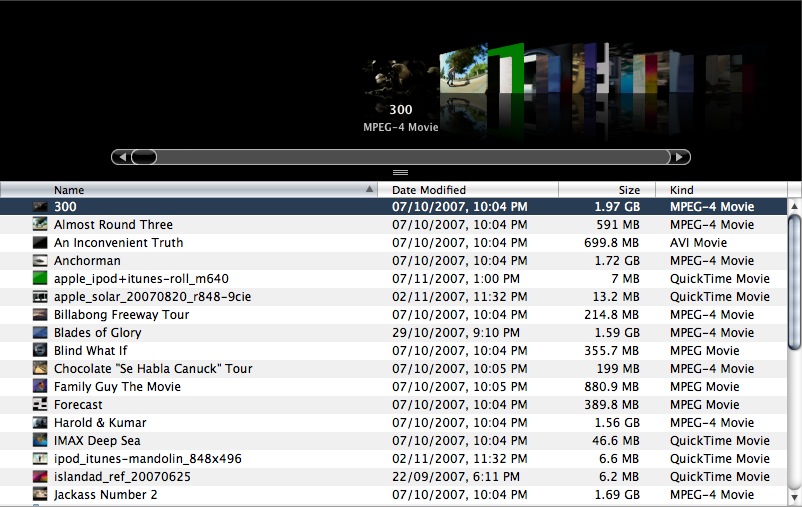This screenshot has width=802, height=507.
Task: Select apple_solar_20070820_r848-9cie file name
Action: coord(152,297)
